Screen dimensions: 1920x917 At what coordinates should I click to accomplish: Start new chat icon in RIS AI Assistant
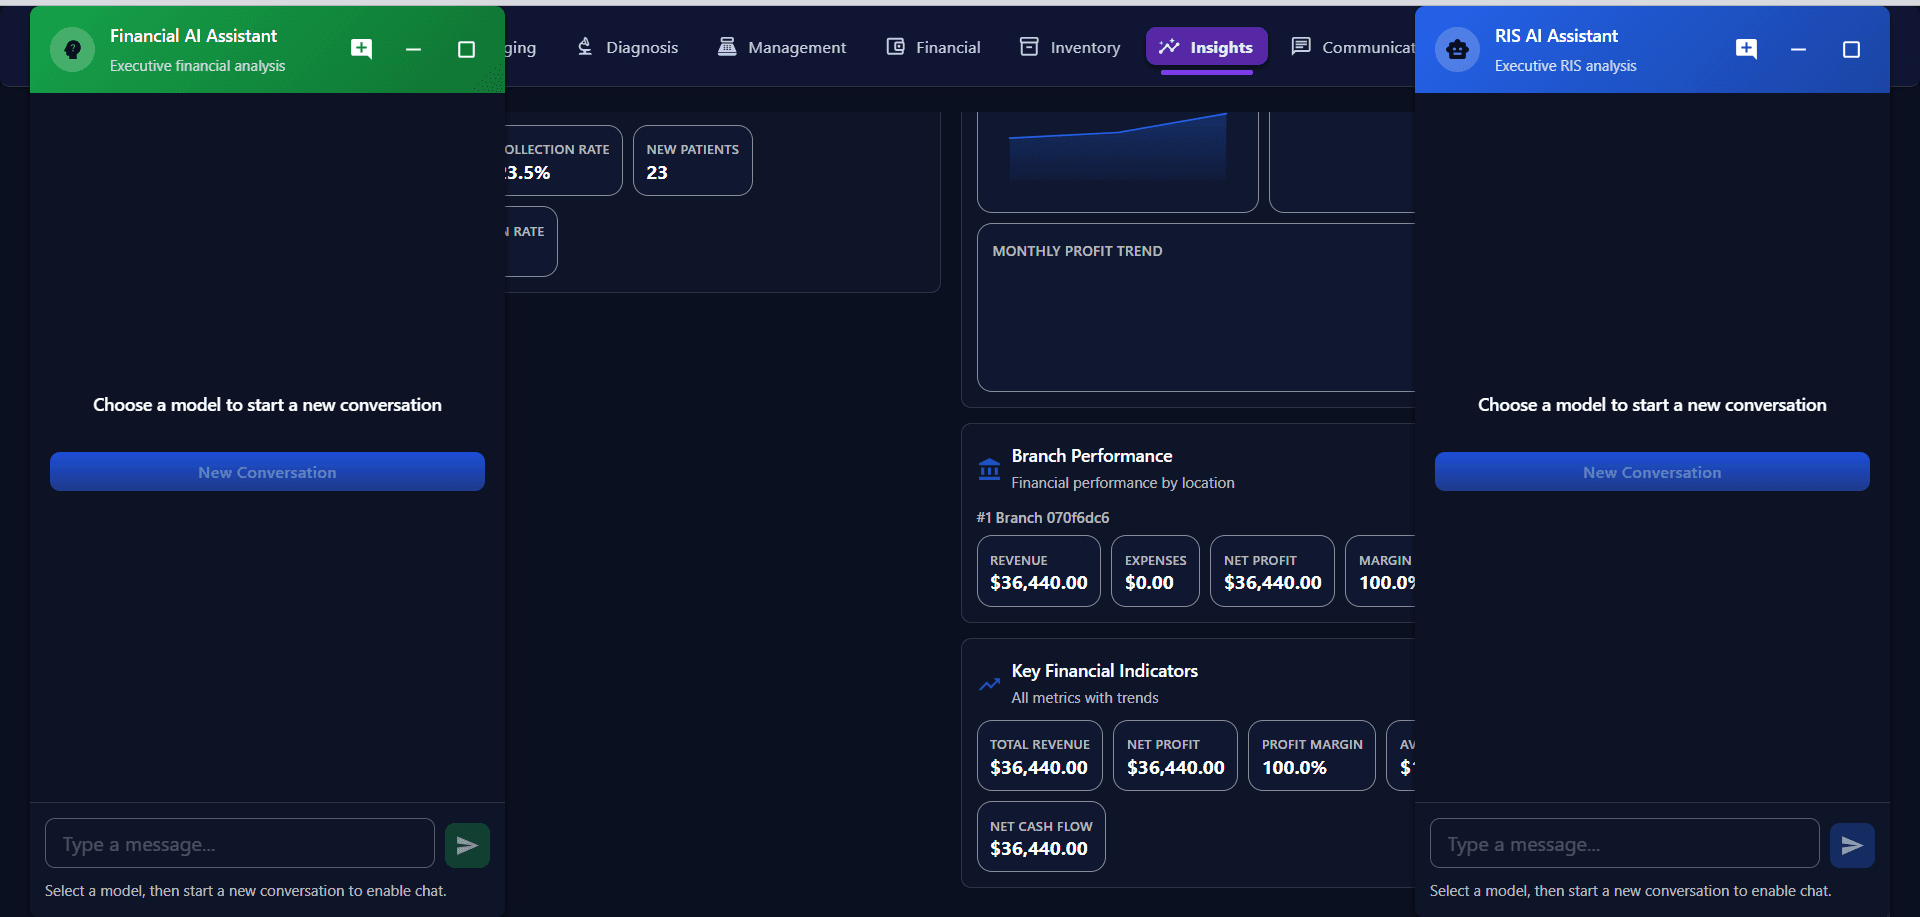coord(1746,49)
